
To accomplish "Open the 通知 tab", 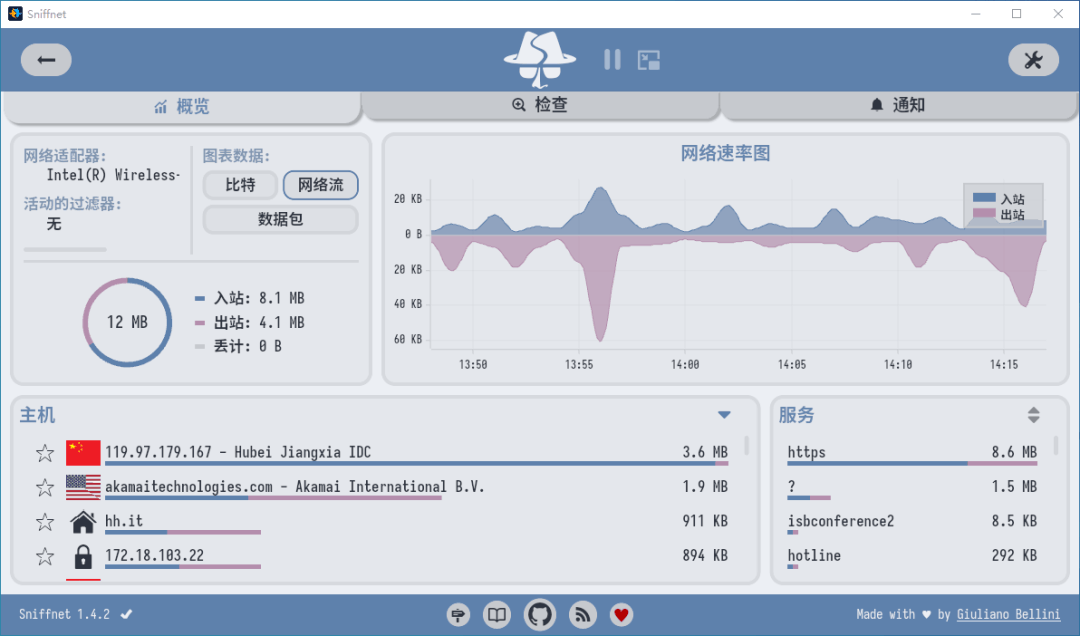I will [x=898, y=105].
